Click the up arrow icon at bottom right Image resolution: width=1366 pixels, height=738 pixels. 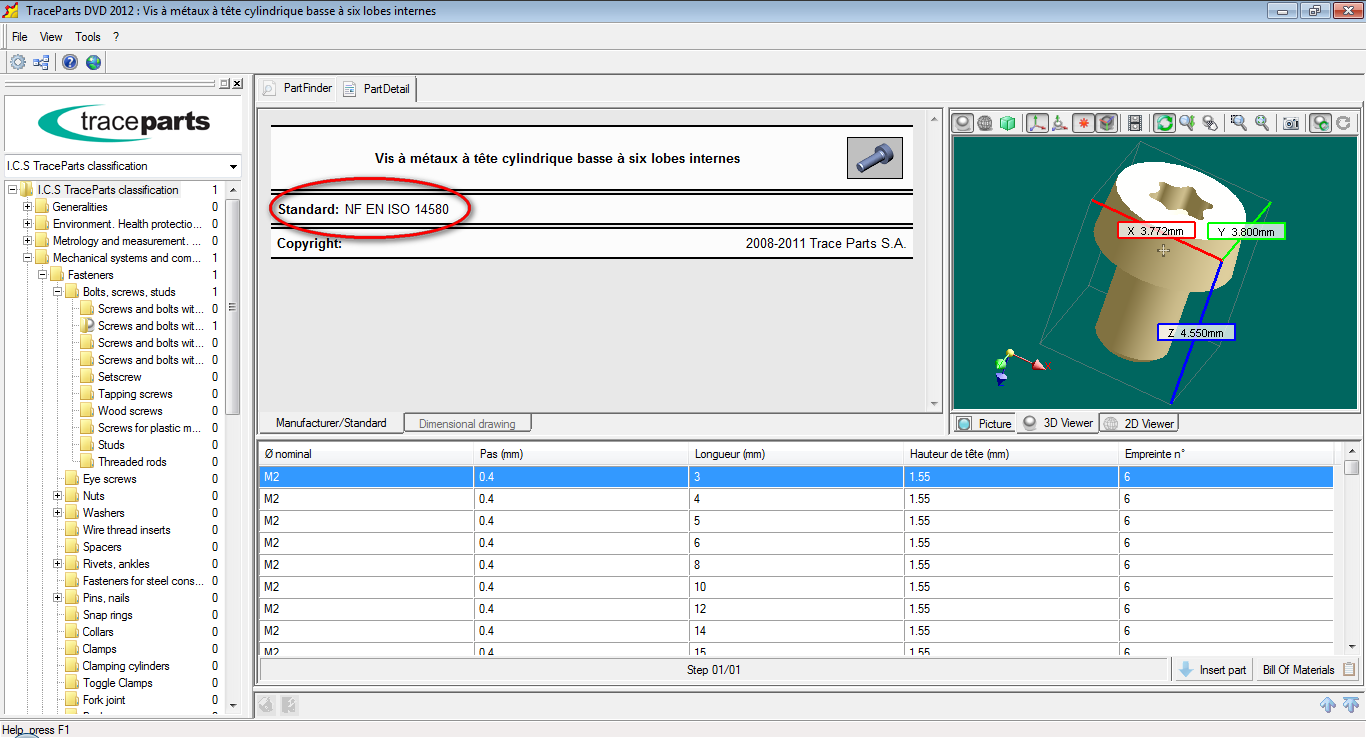[x=1328, y=705]
